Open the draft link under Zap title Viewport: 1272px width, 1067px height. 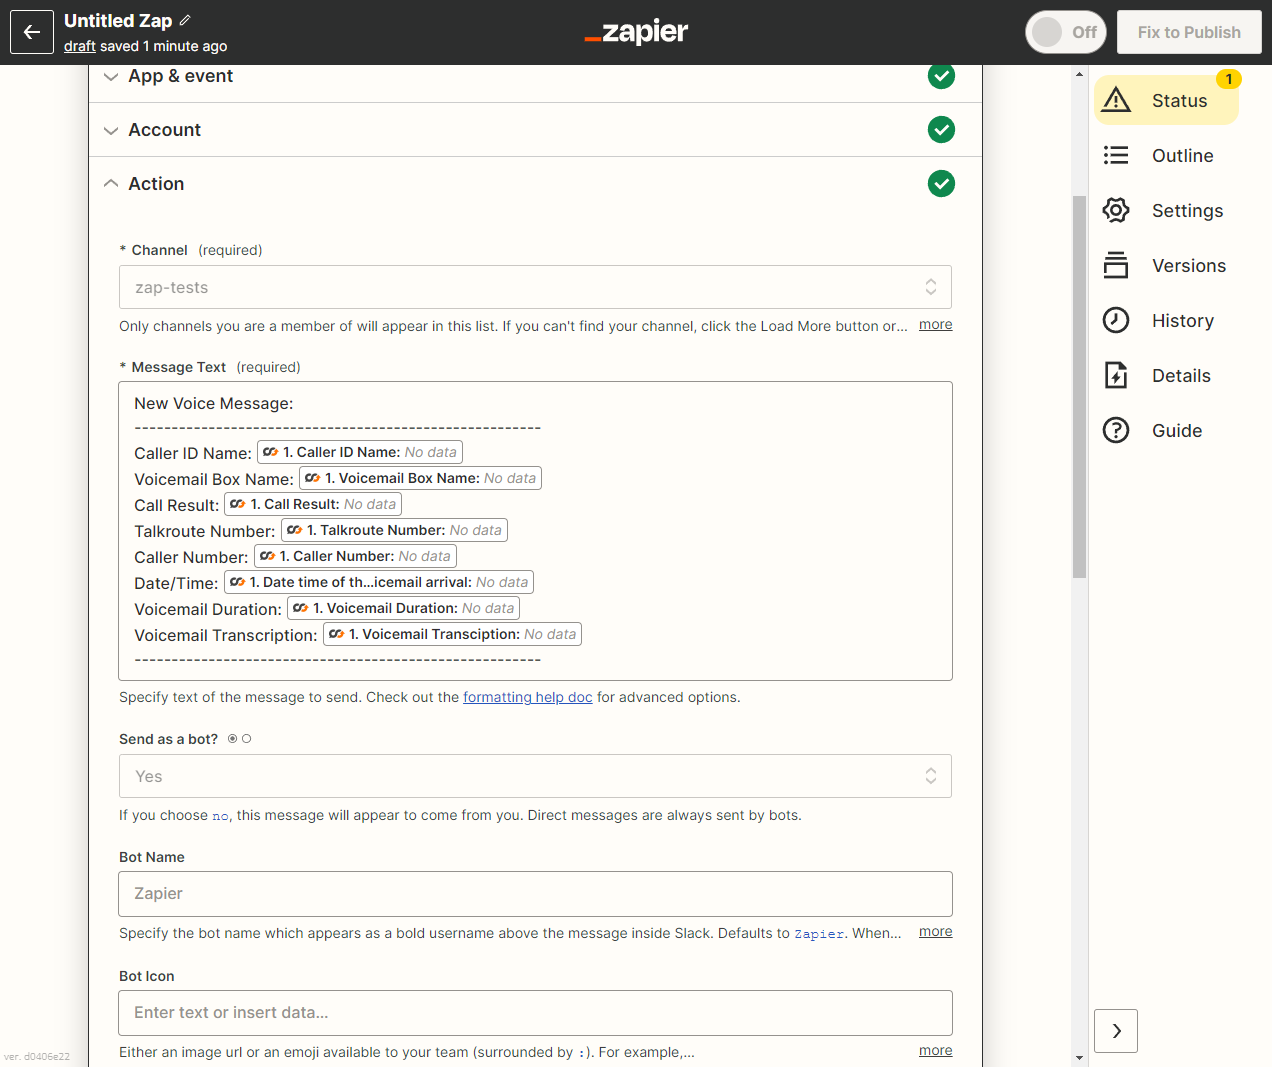pos(80,46)
